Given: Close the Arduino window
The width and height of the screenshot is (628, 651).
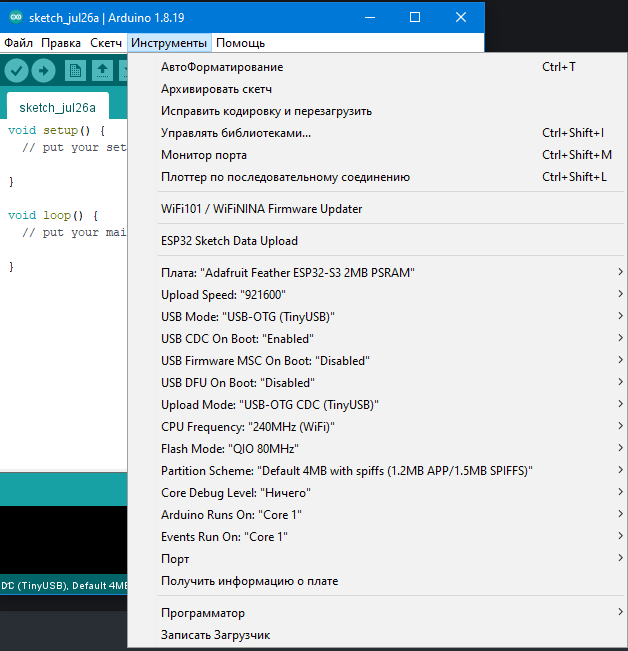Looking at the screenshot, I should 461,17.
